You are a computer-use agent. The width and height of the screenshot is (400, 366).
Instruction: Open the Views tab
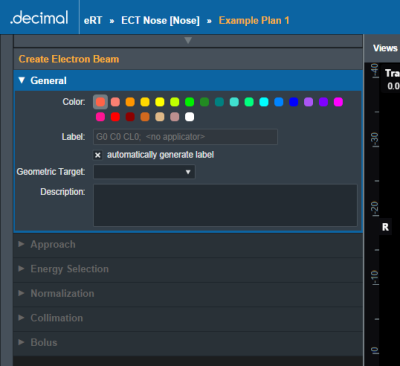coord(385,48)
